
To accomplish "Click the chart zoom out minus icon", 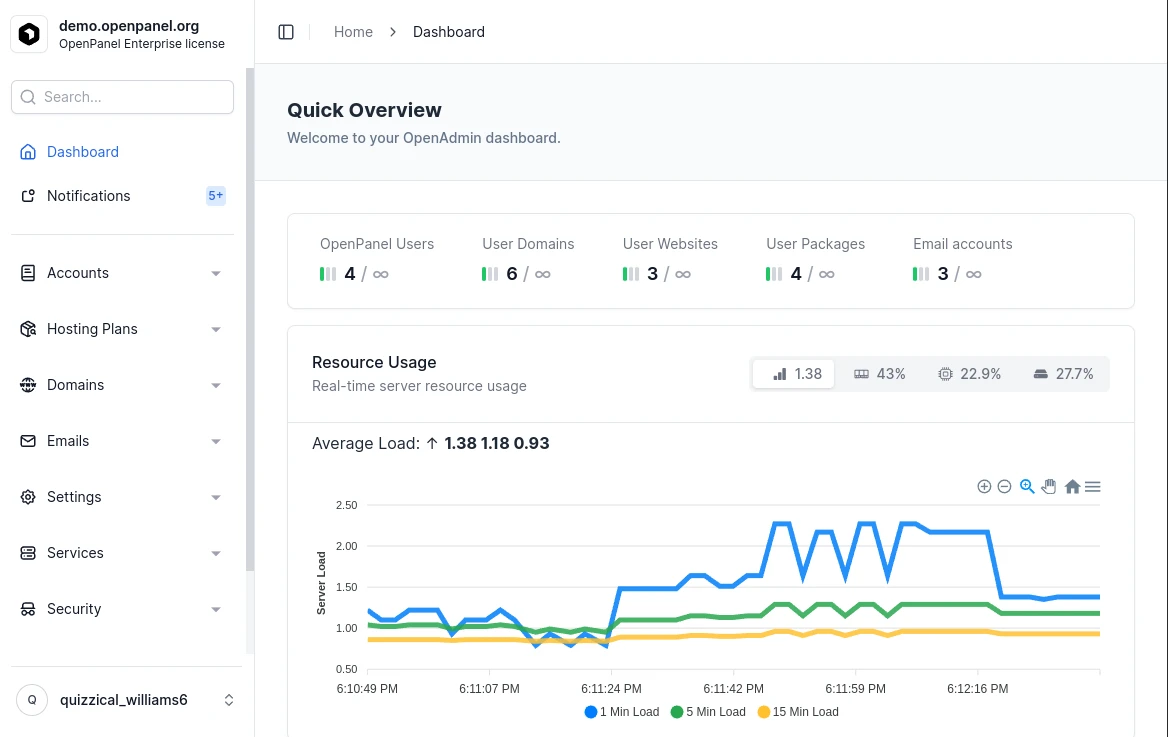I will click(x=1004, y=487).
